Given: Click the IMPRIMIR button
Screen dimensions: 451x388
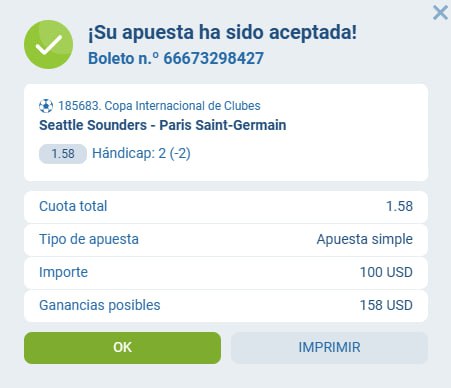Looking at the screenshot, I should 329,348.
